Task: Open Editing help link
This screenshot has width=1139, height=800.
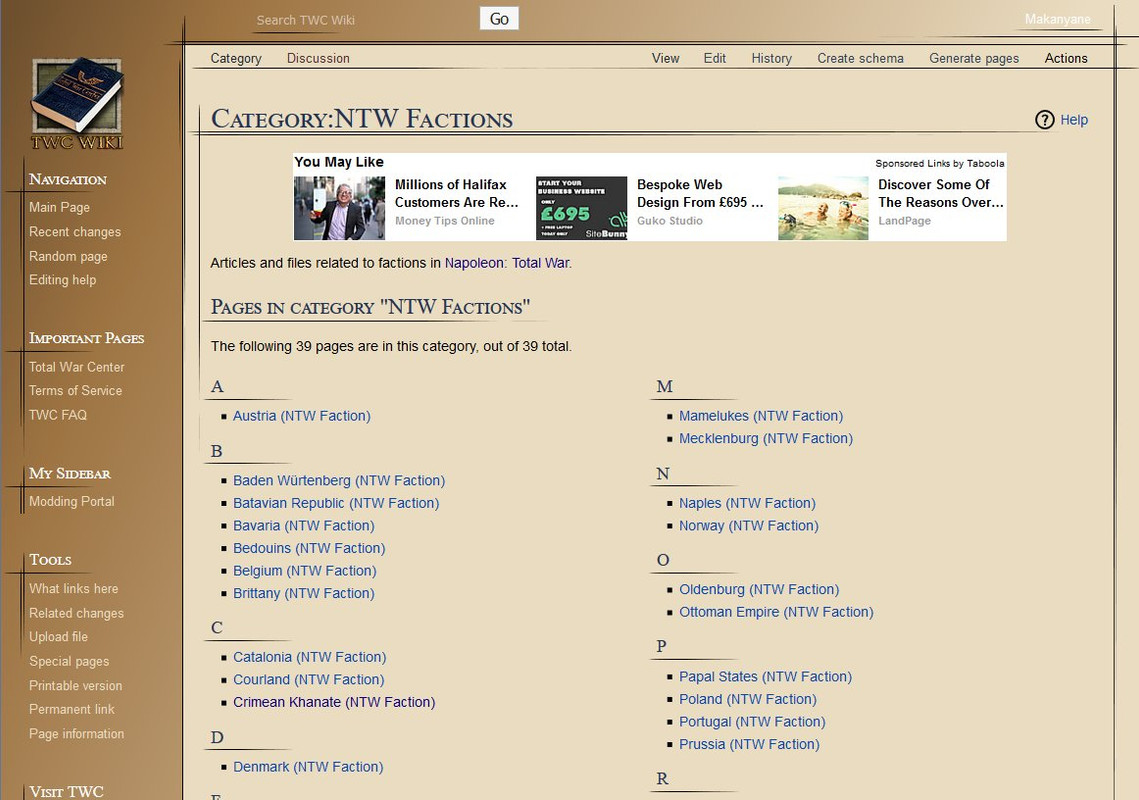Action: [x=62, y=280]
